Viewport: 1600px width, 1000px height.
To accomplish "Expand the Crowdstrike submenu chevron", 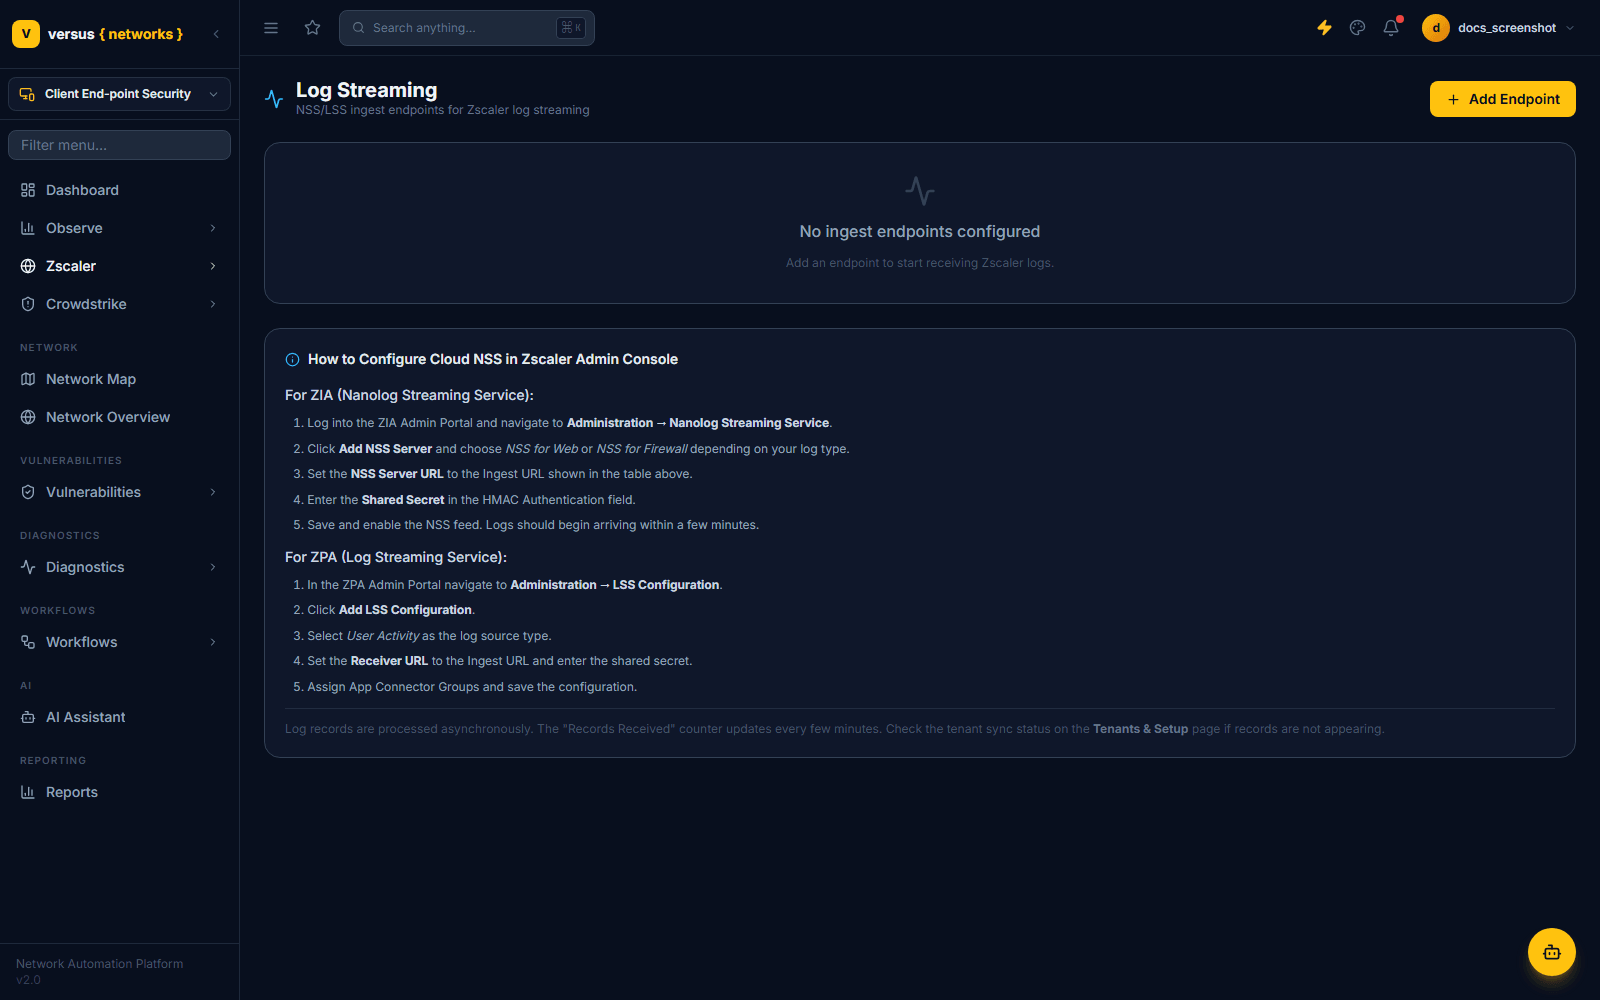I will pyautogui.click(x=213, y=304).
